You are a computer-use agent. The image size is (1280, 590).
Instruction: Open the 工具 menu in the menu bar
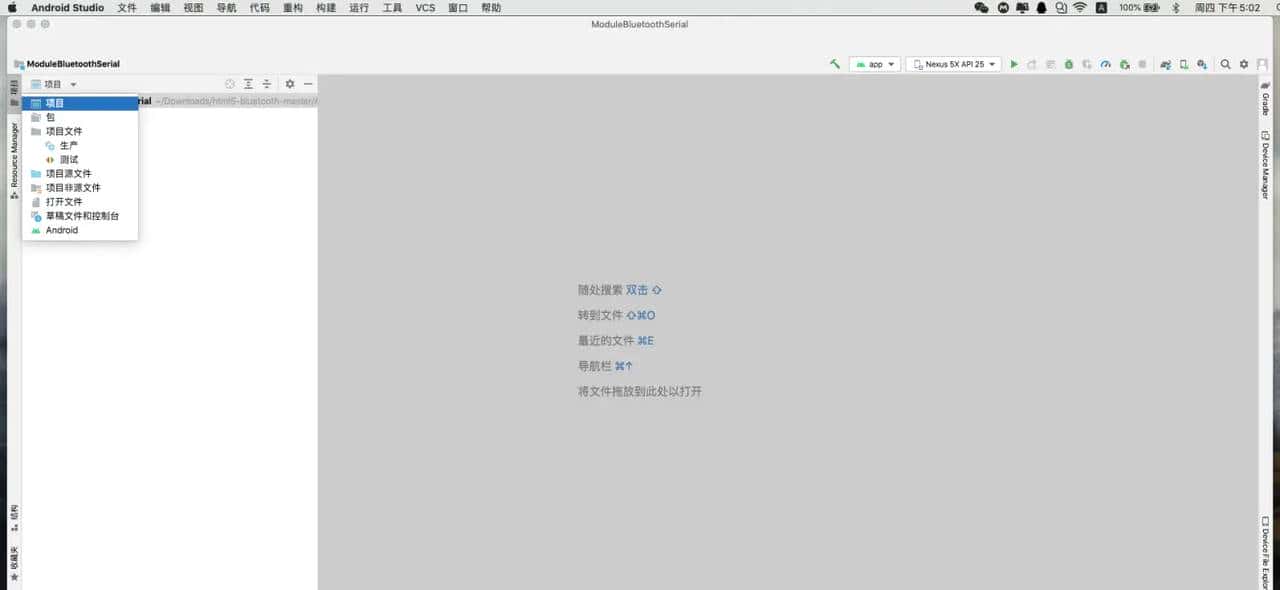pyautogui.click(x=391, y=8)
